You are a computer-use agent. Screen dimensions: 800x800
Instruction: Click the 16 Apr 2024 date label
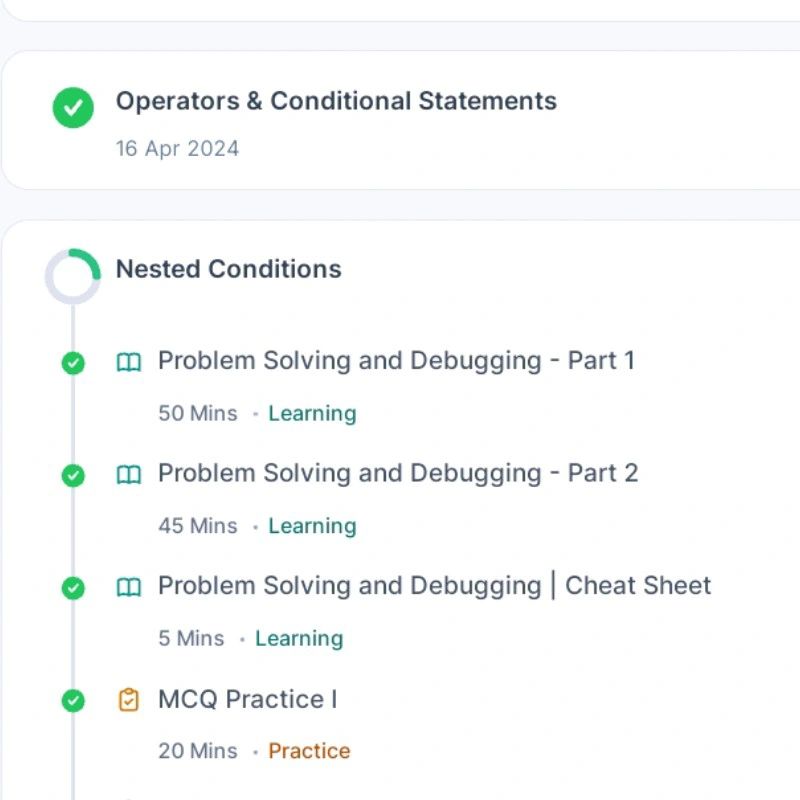click(x=177, y=148)
